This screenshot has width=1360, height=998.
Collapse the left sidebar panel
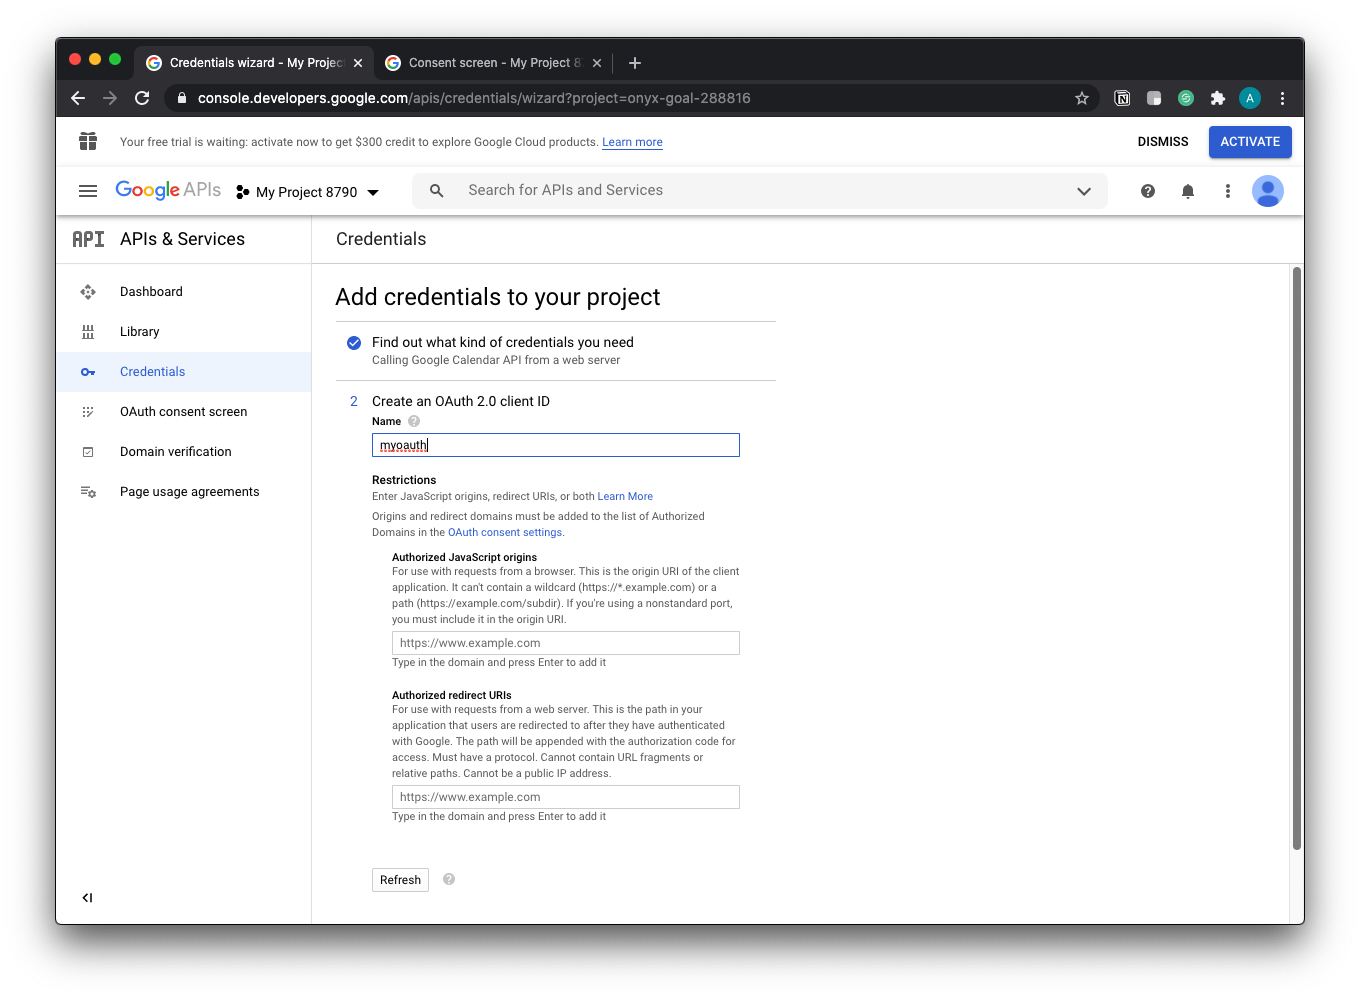point(88,898)
